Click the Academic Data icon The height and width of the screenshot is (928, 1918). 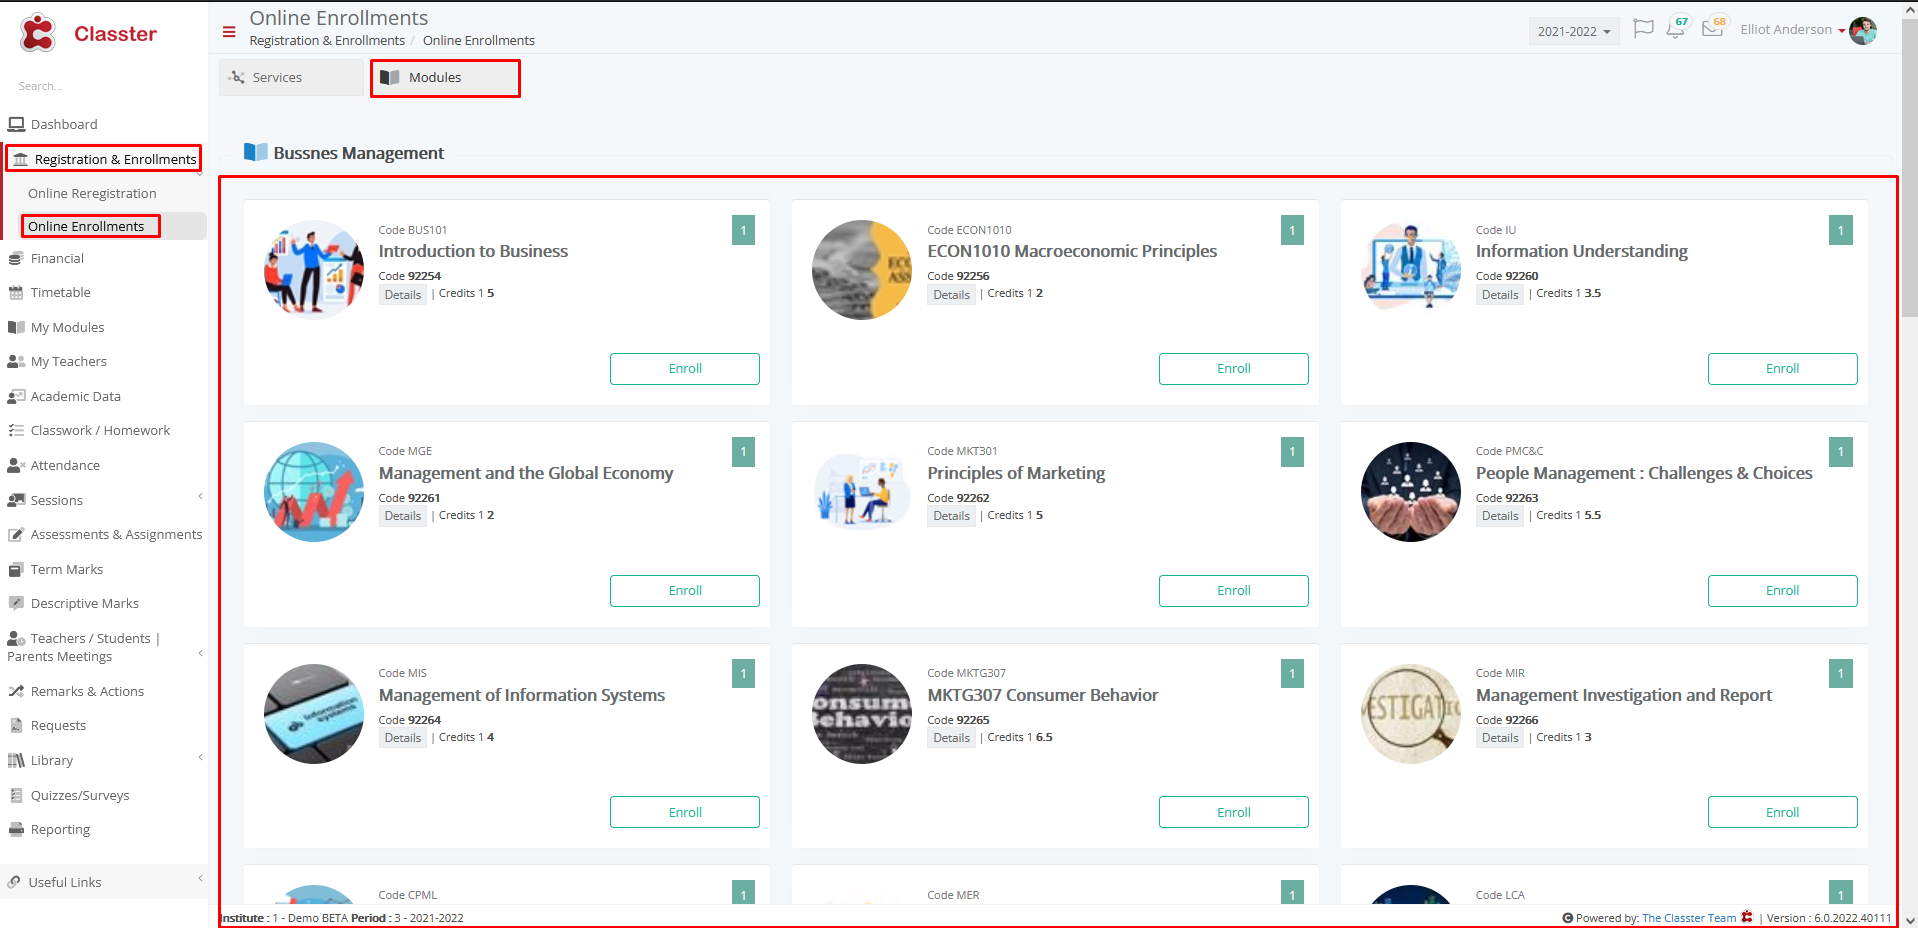coord(16,396)
